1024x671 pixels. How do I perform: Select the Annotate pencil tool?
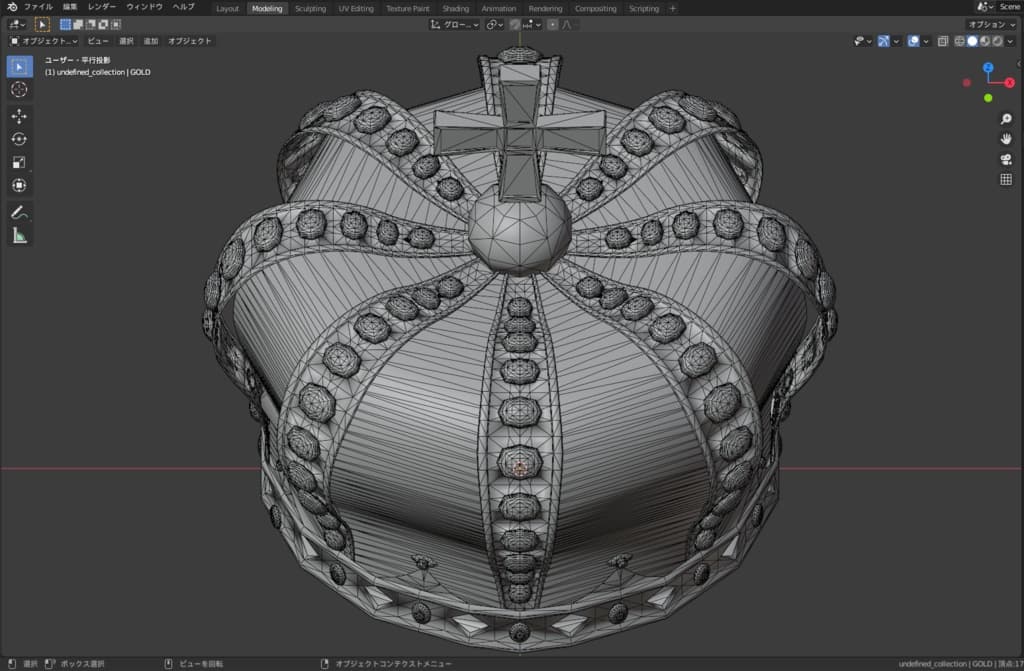pyautogui.click(x=19, y=212)
